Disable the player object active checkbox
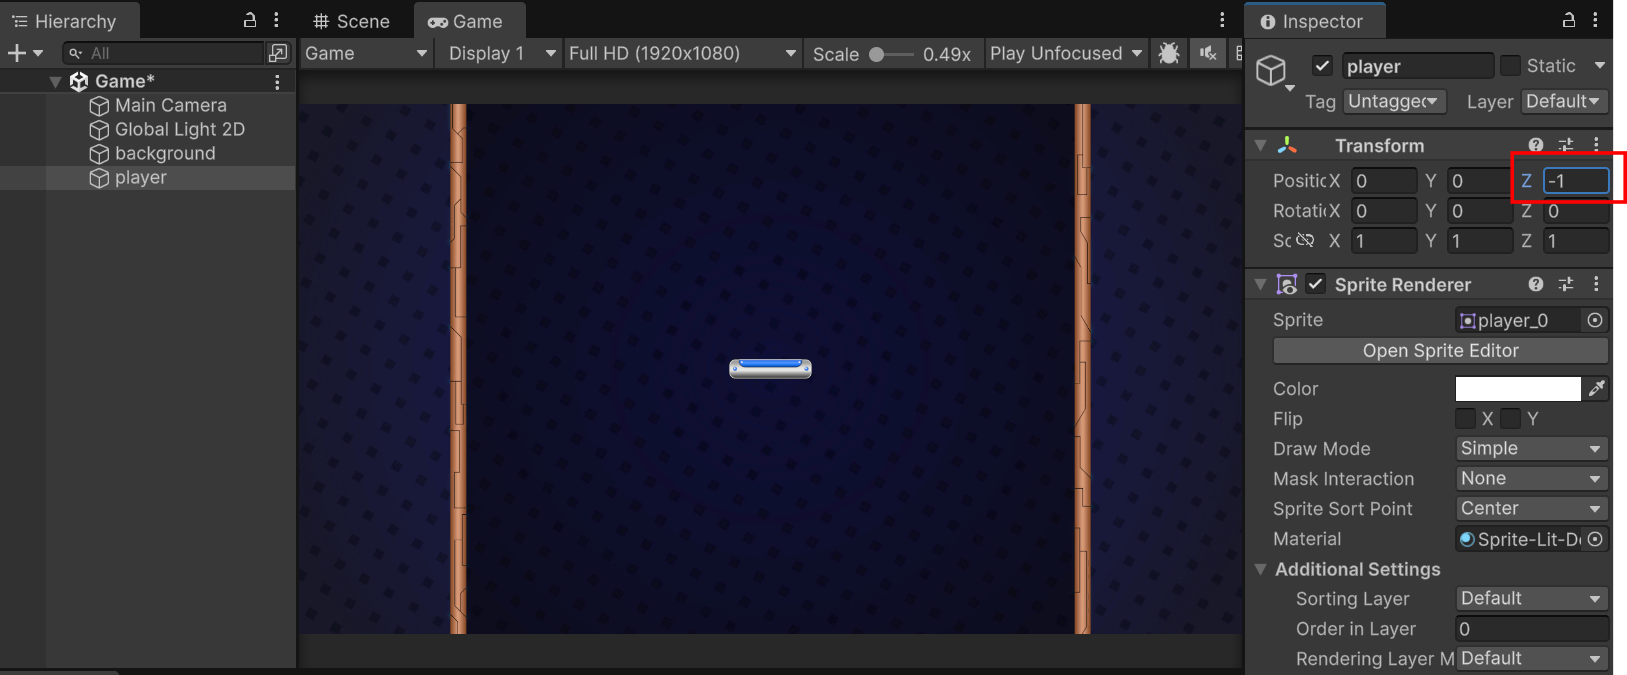The width and height of the screenshot is (1627, 675). click(x=1322, y=66)
